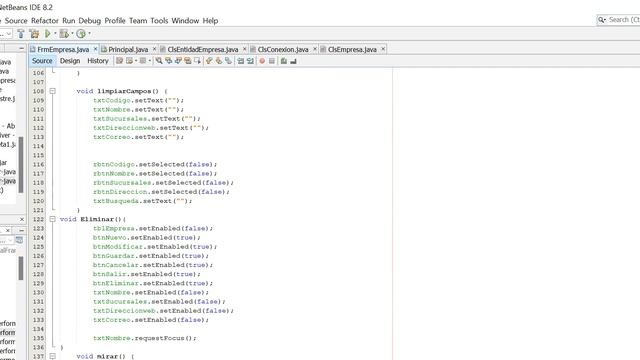Close the FrmEmpresa.java tab
The image size is (640, 360).
[x=96, y=49]
